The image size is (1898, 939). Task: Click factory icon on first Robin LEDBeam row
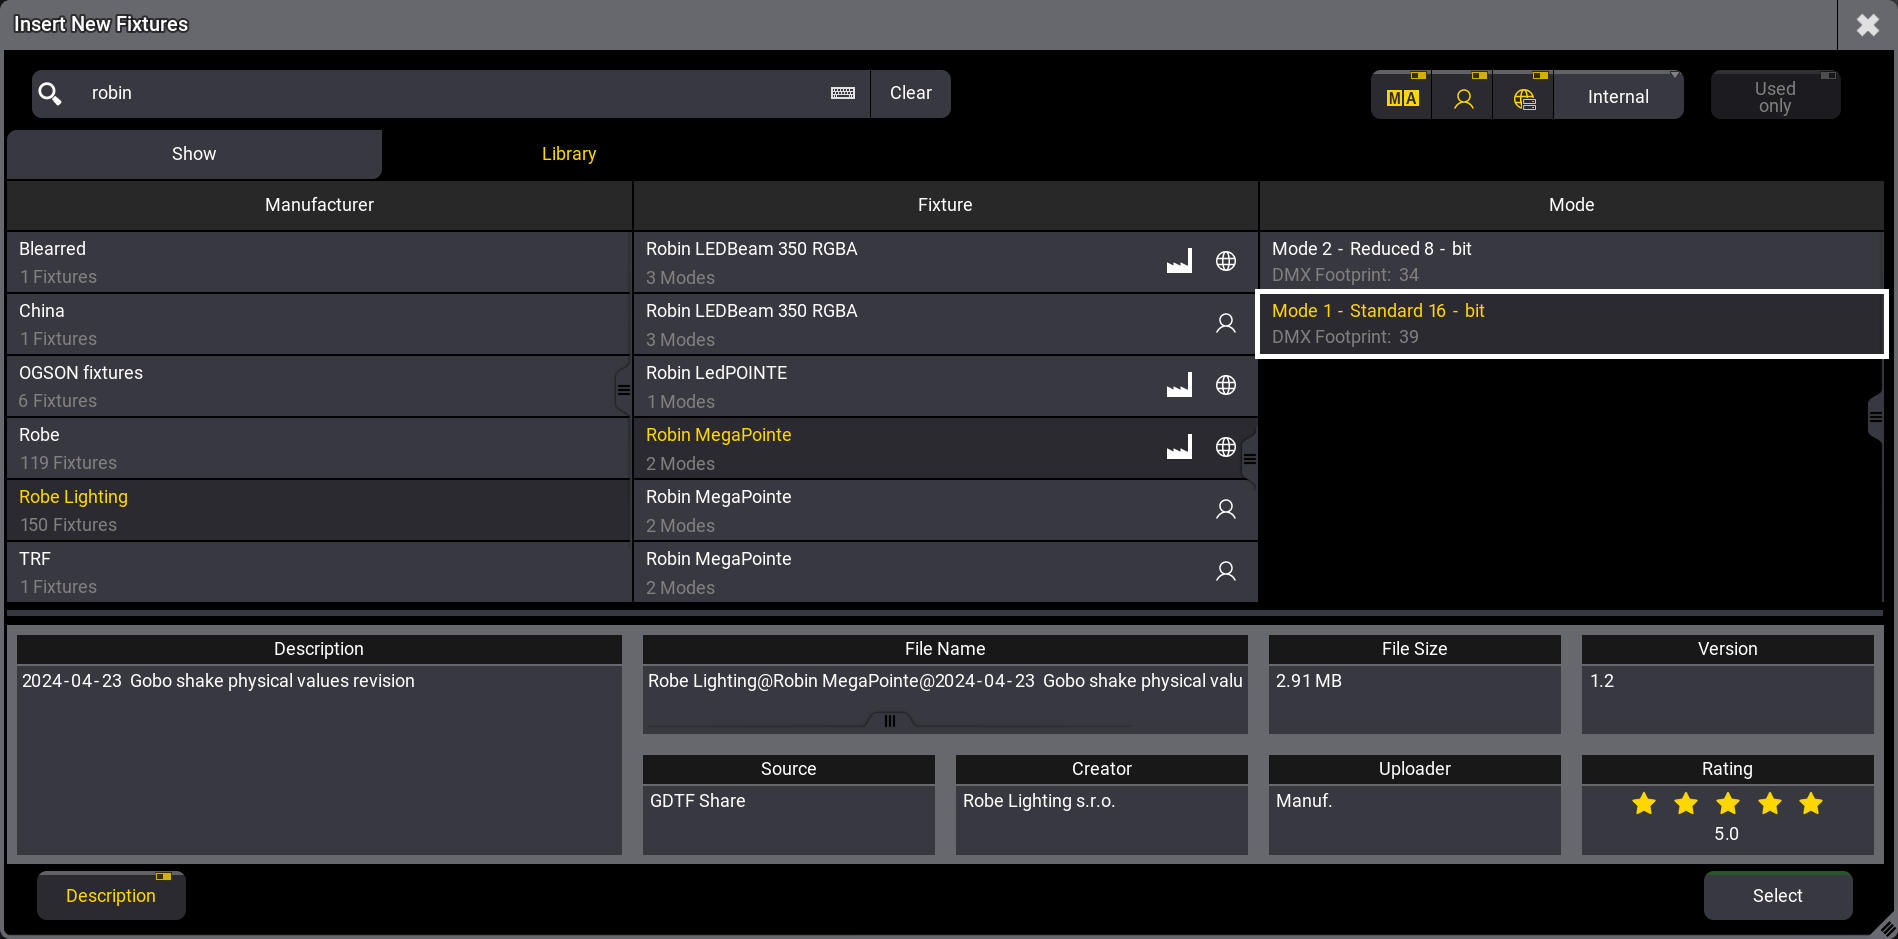tap(1179, 261)
